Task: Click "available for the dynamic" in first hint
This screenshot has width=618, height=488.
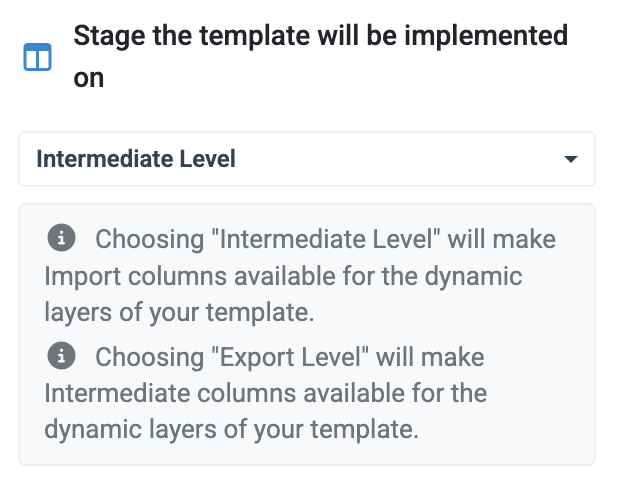Action: click(x=378, y=276)
